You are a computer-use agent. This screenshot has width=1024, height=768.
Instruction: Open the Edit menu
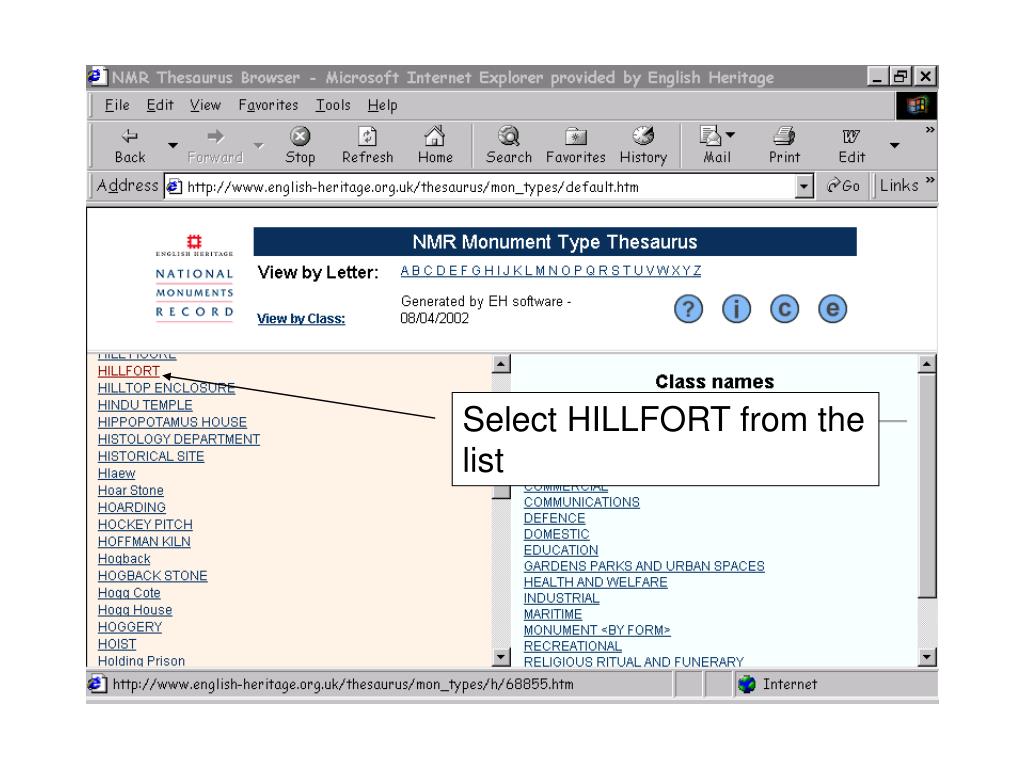tap(159, 105)
